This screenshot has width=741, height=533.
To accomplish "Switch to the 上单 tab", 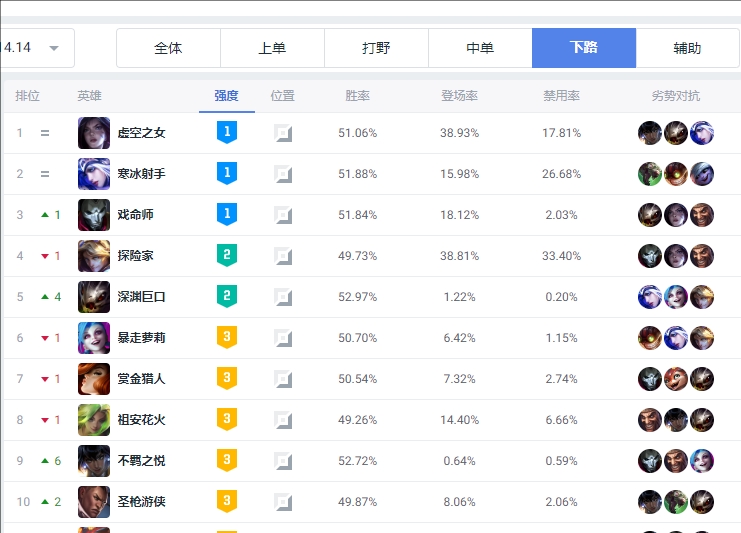I will (x=272, y=48).
